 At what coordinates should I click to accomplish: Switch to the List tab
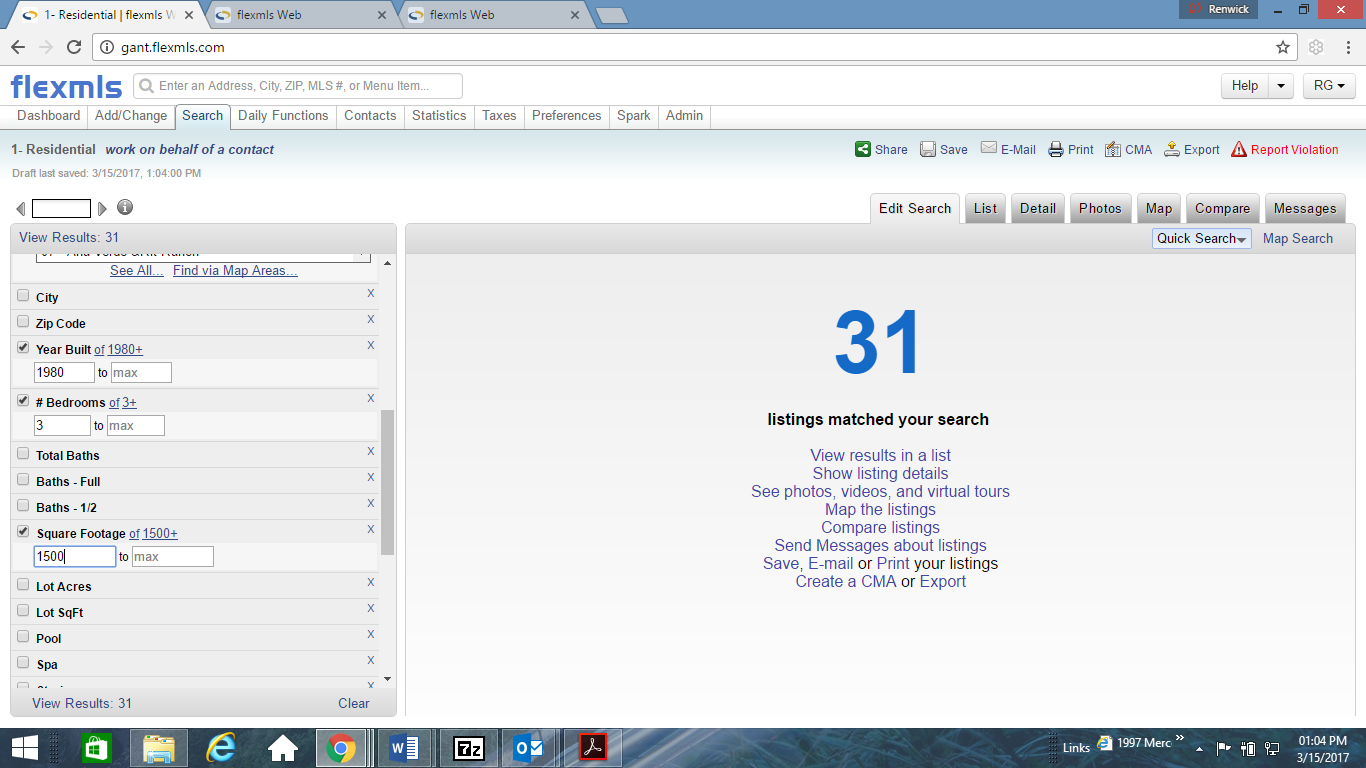[x=985, y=208]
